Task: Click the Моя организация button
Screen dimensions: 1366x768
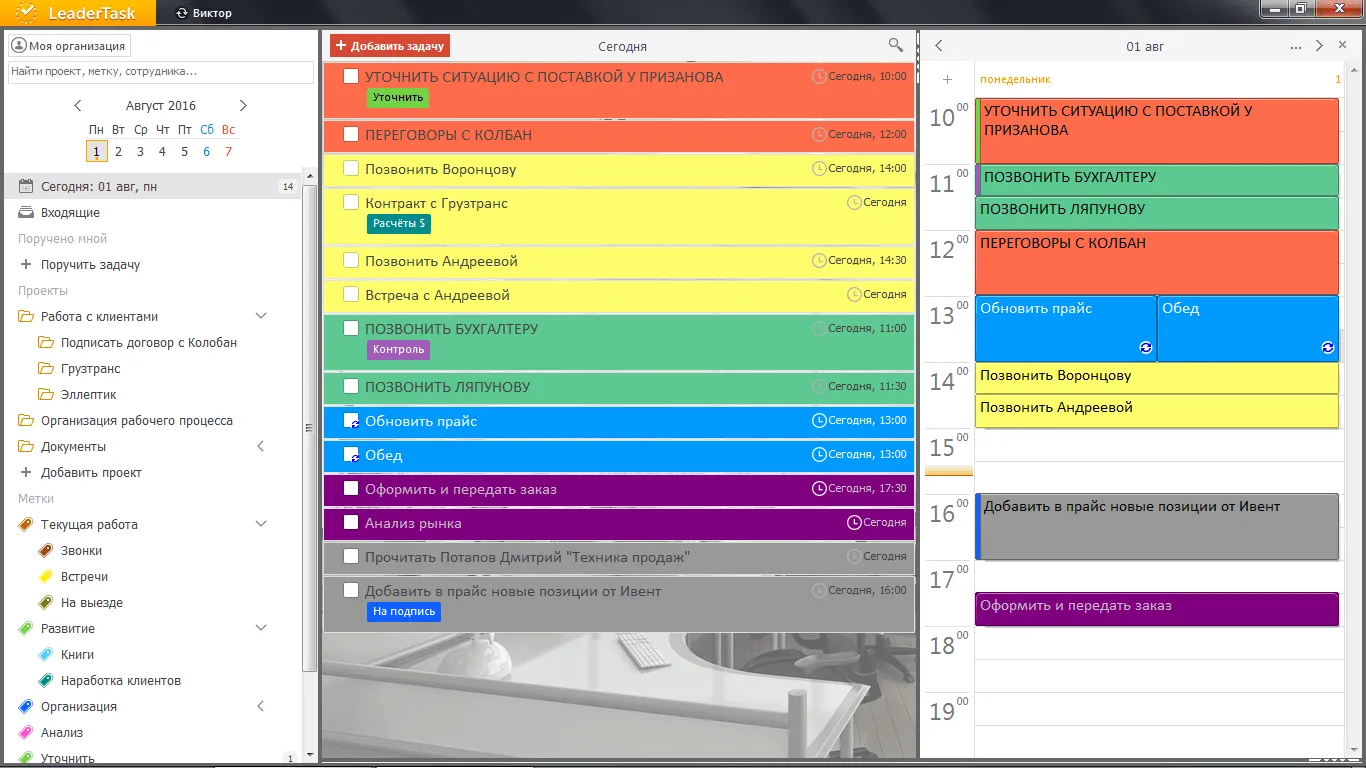Action: (70, 46)
